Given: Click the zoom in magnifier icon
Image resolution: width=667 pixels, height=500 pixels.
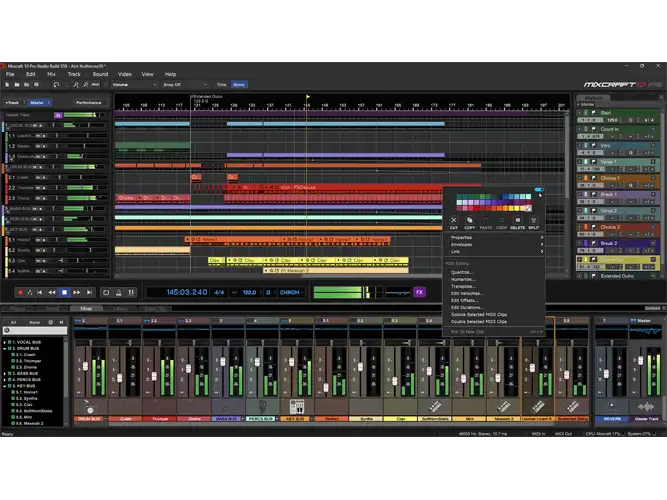Looking at the screenshot, I should click(76, 85).
